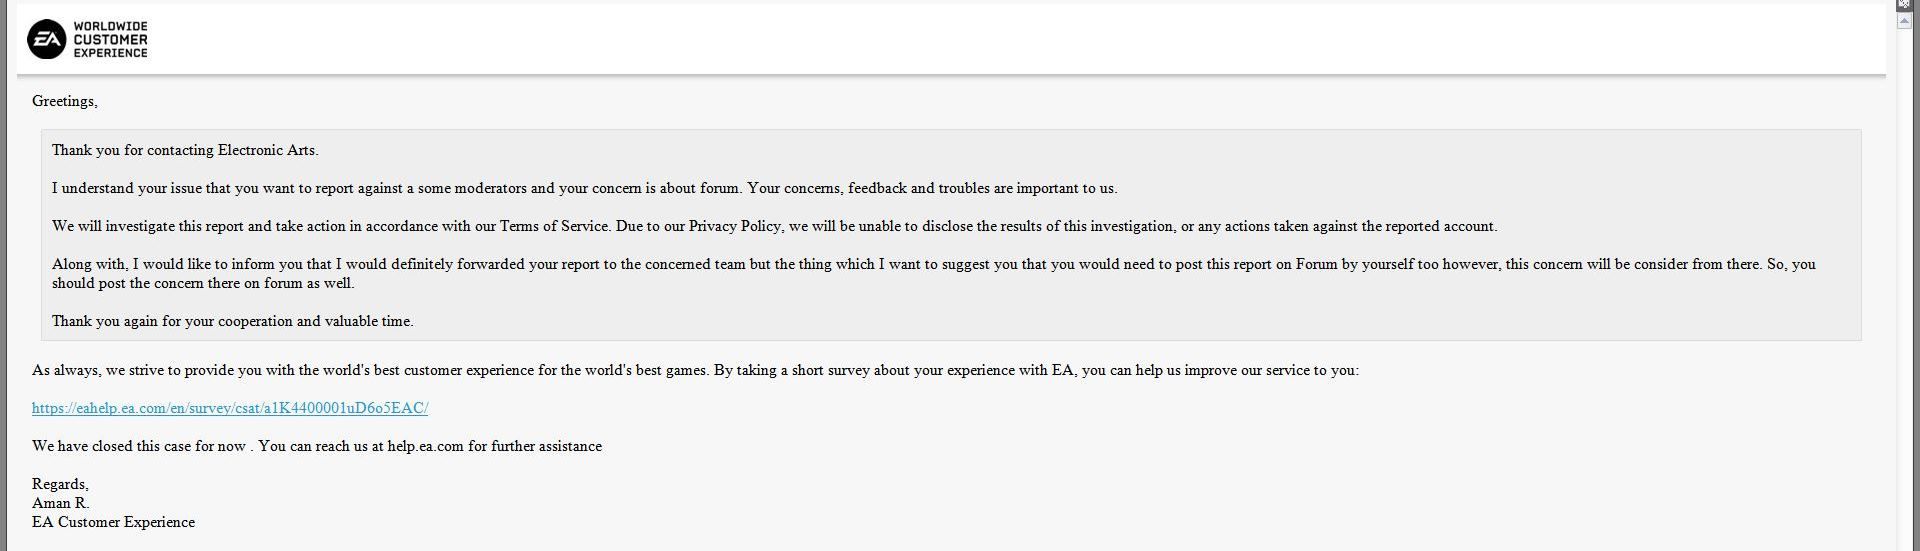Viewport: 1920px width, 551px height.
Task: Click the help.ea.com text
Action: tap(425, 446)
